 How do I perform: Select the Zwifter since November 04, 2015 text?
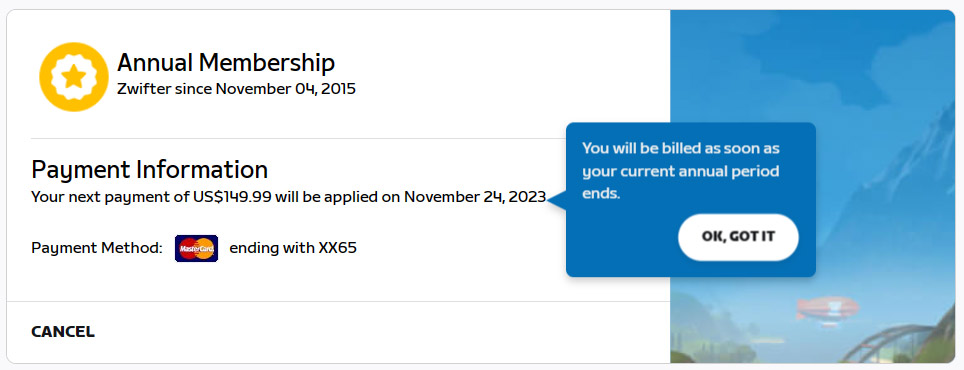(x=236, y=89)
